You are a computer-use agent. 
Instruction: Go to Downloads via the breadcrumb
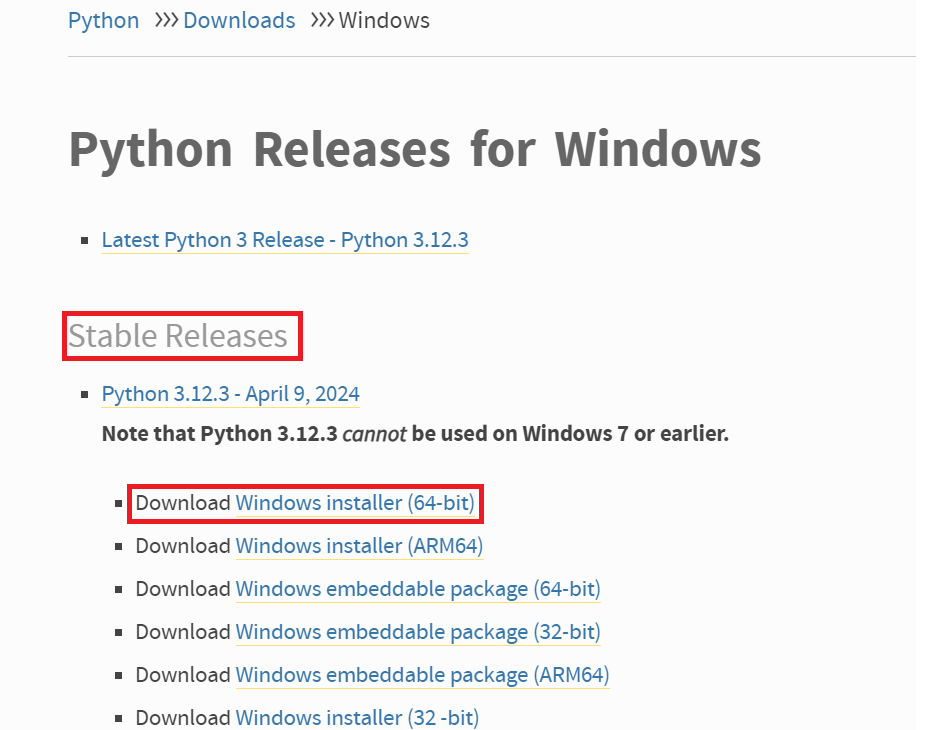239,20
